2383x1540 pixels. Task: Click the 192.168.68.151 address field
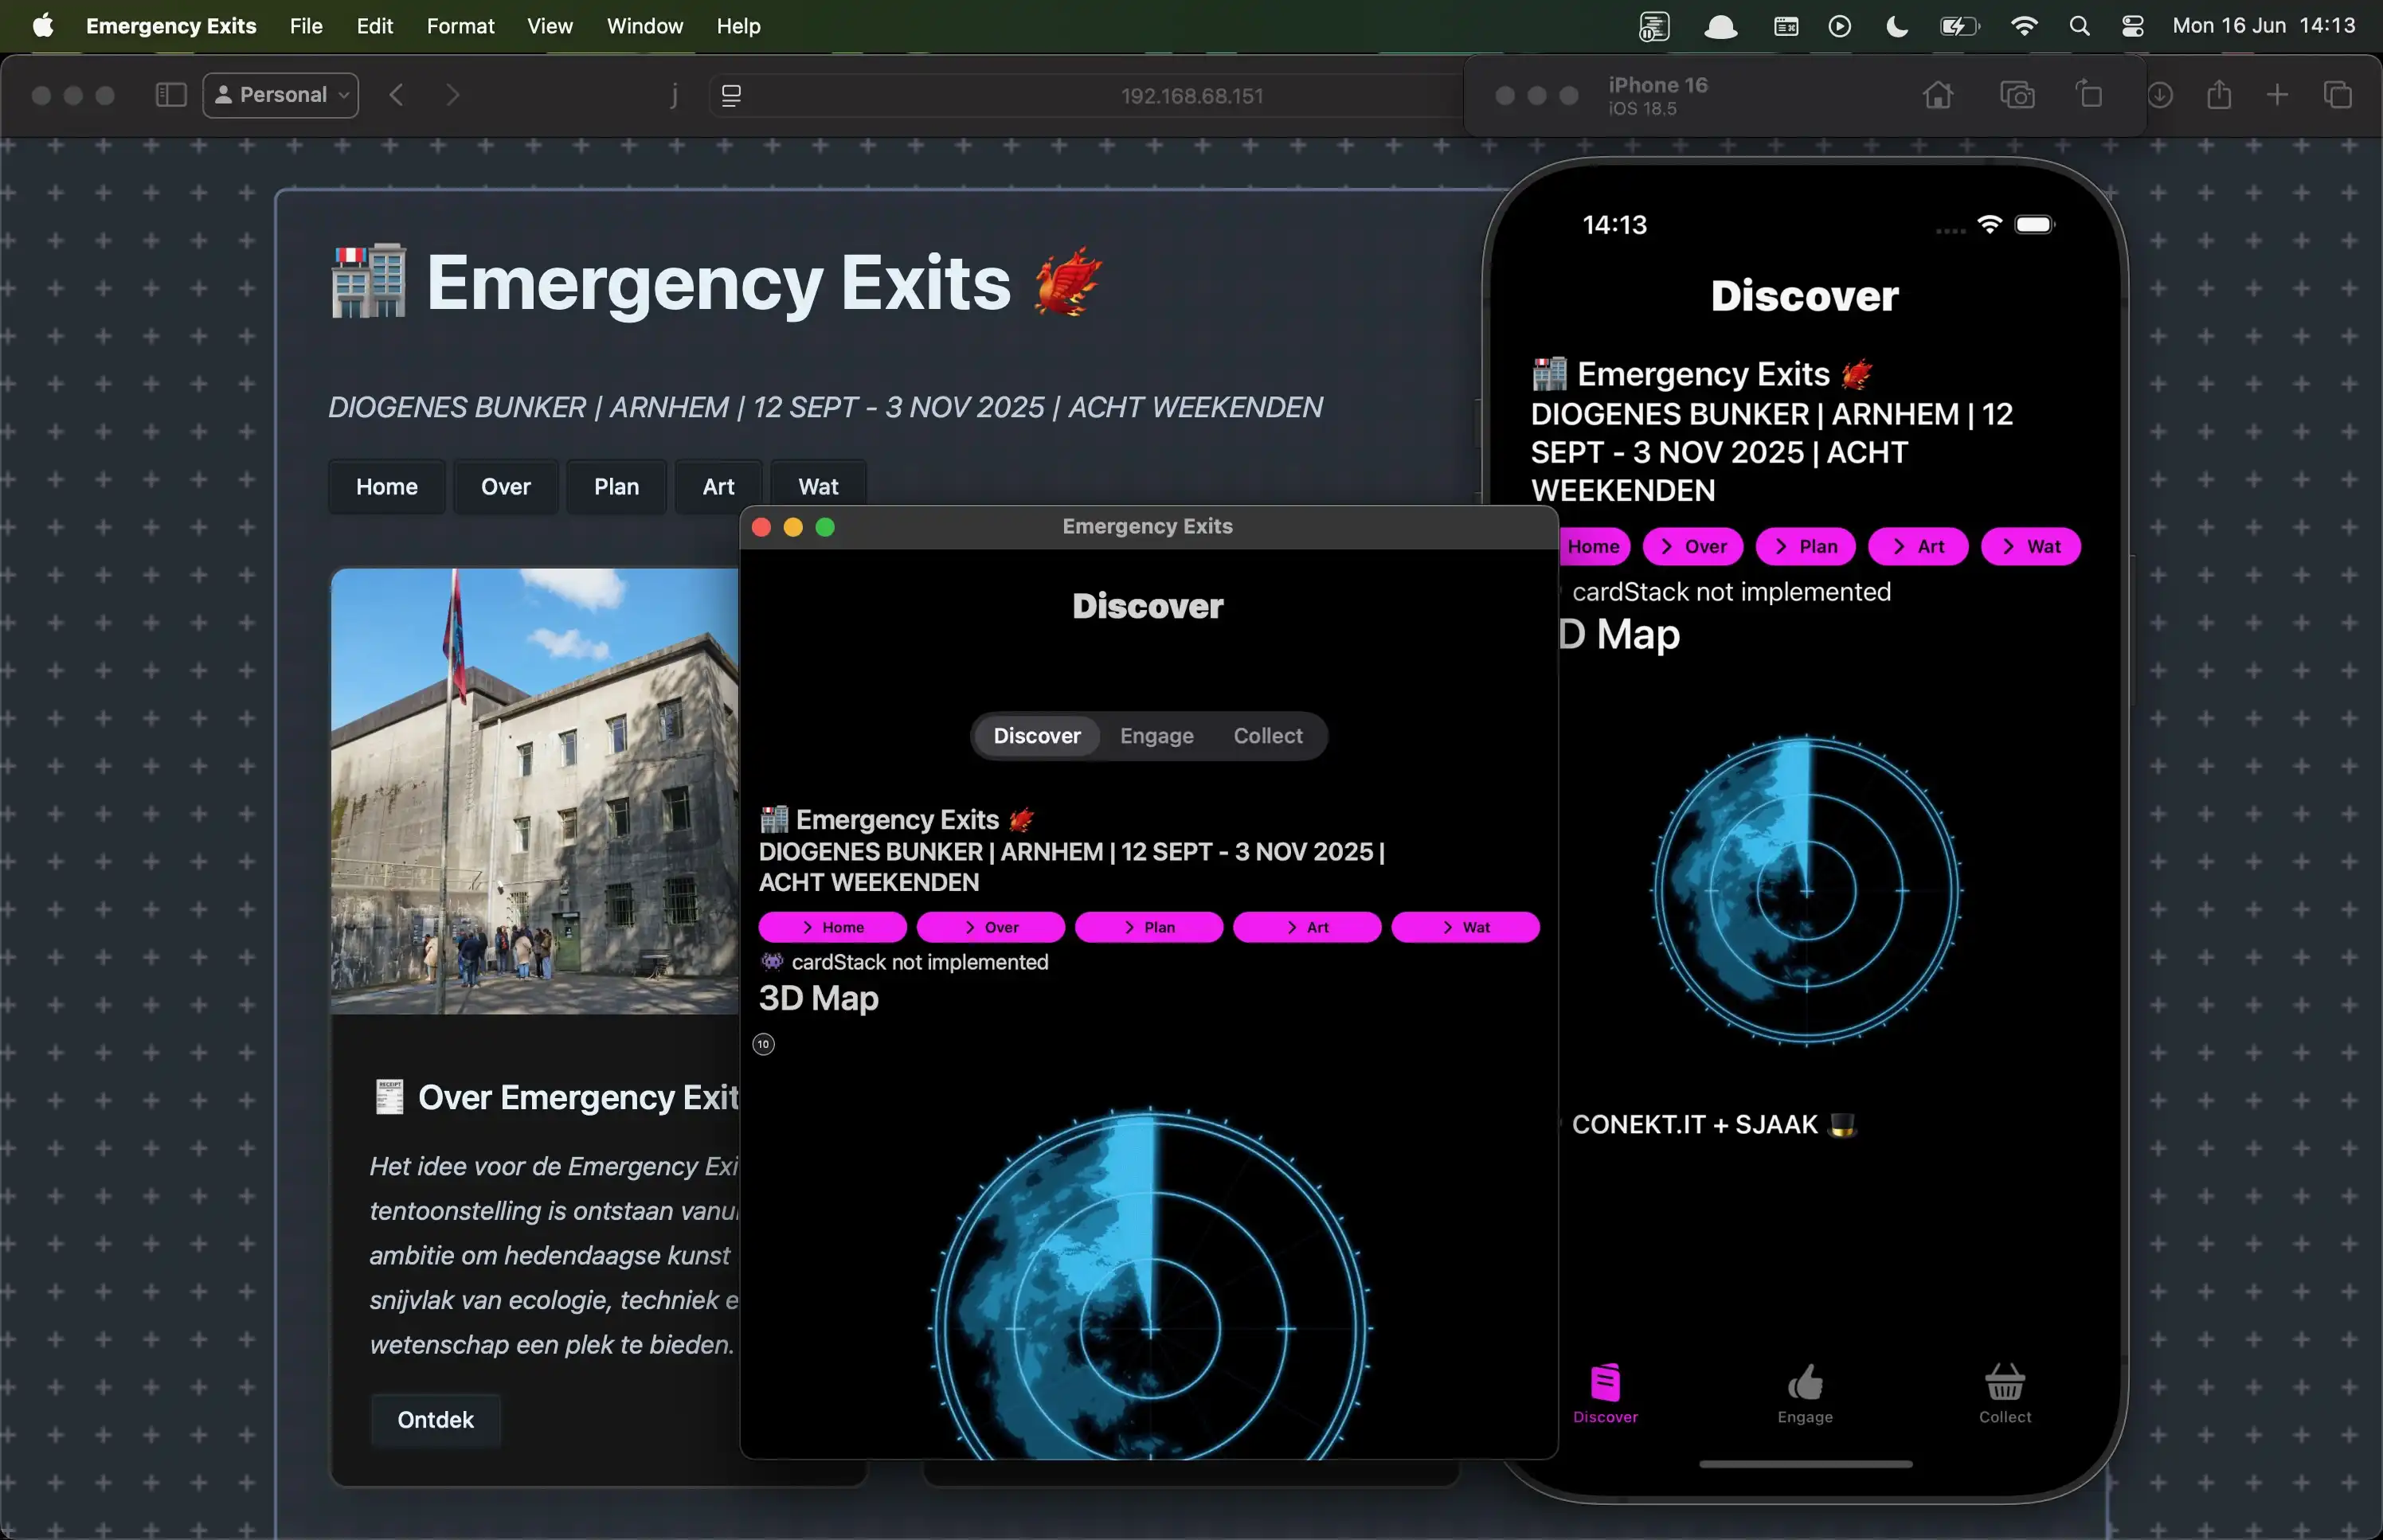pyautogui.click(x=1191, y=96)
